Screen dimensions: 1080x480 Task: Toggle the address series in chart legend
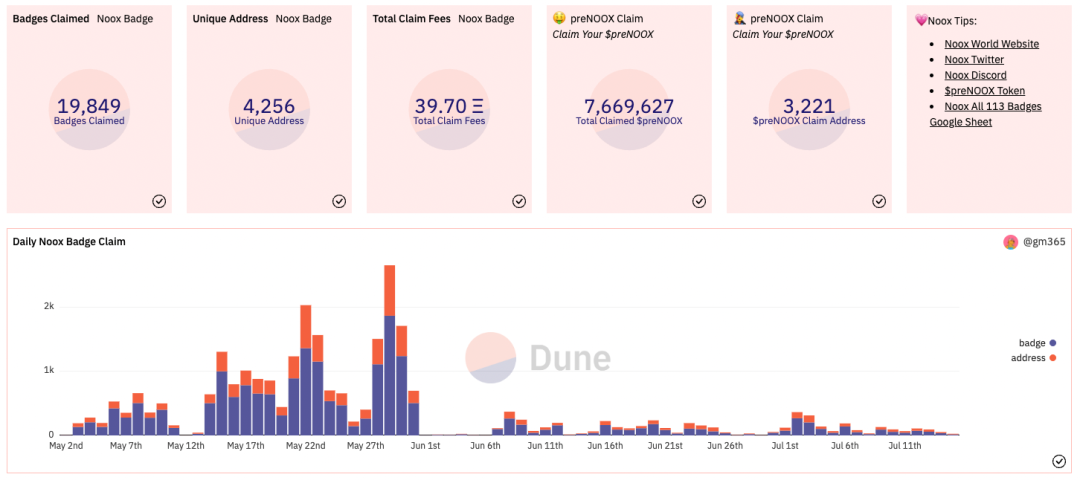click(1033, 358)
